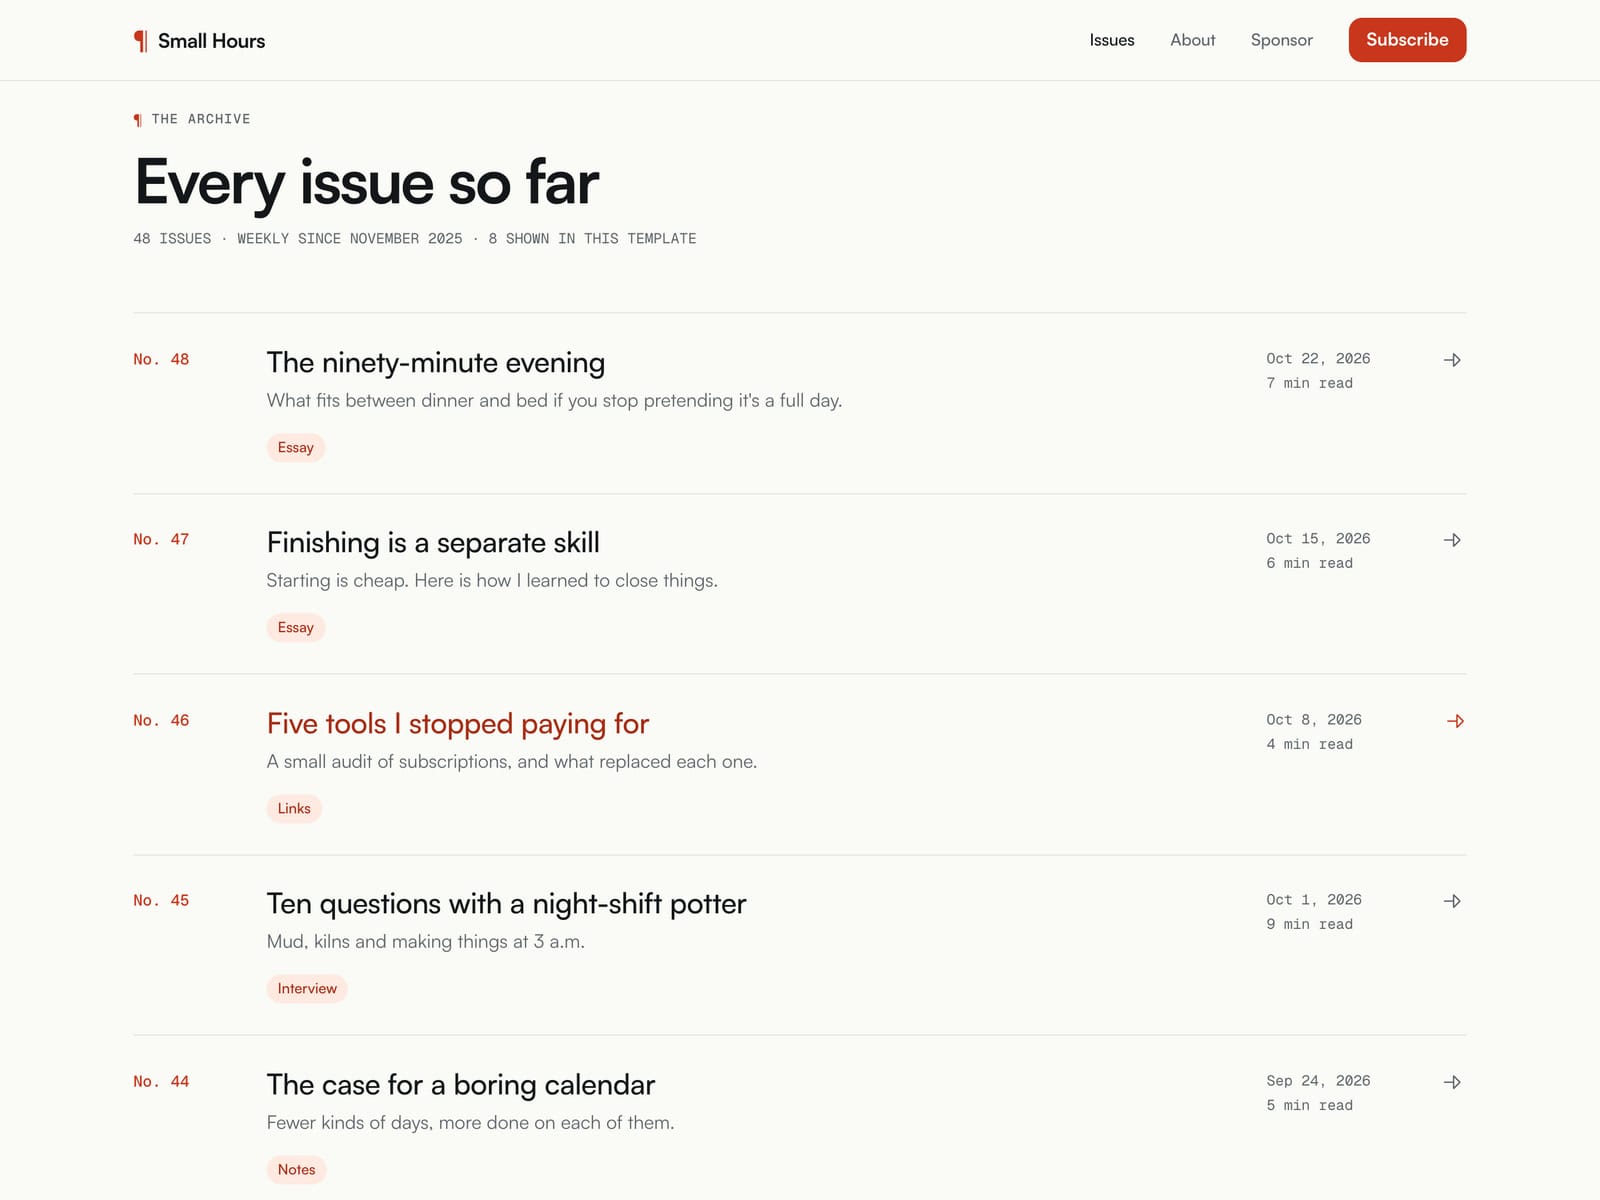Viewport: 1600px width, 1200px height.
Task: Open 'The case for a boring calendar'
Action: click(x=461, y=1084)
